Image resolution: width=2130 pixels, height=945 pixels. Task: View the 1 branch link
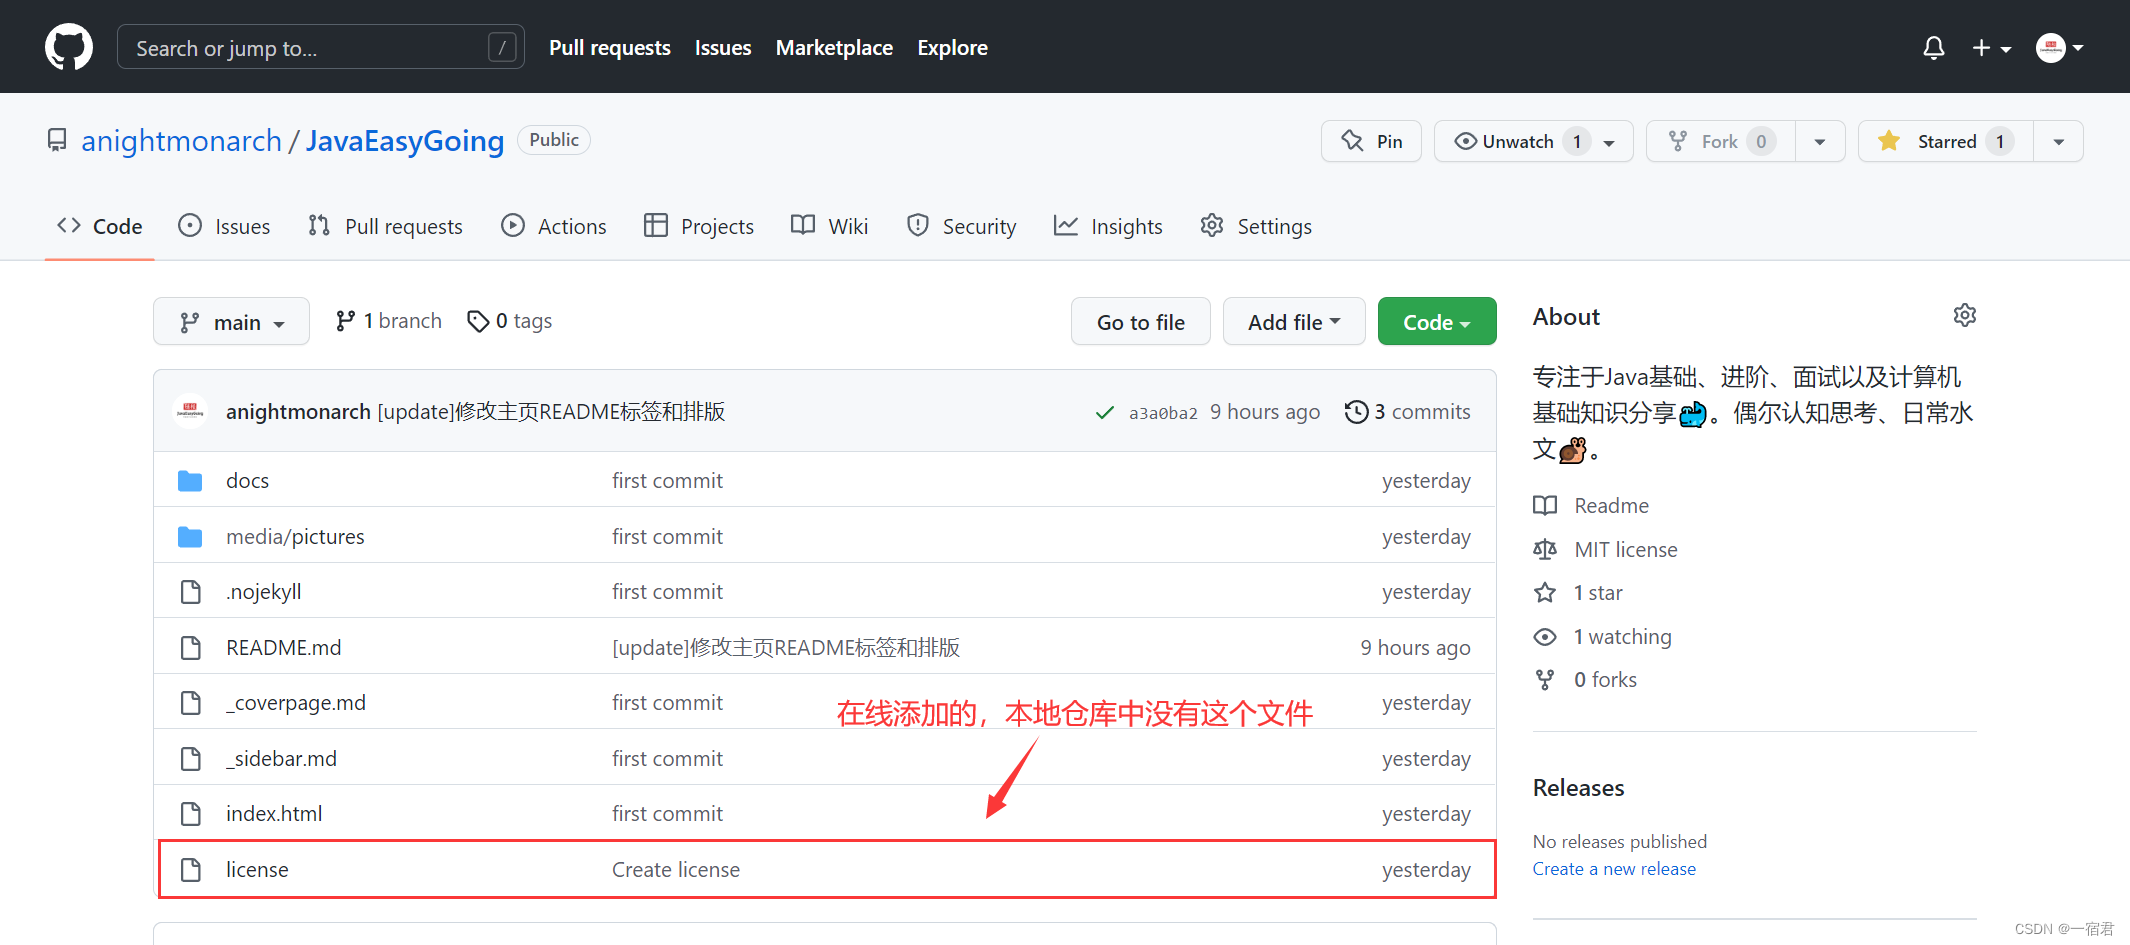click(x=388, y=321)
